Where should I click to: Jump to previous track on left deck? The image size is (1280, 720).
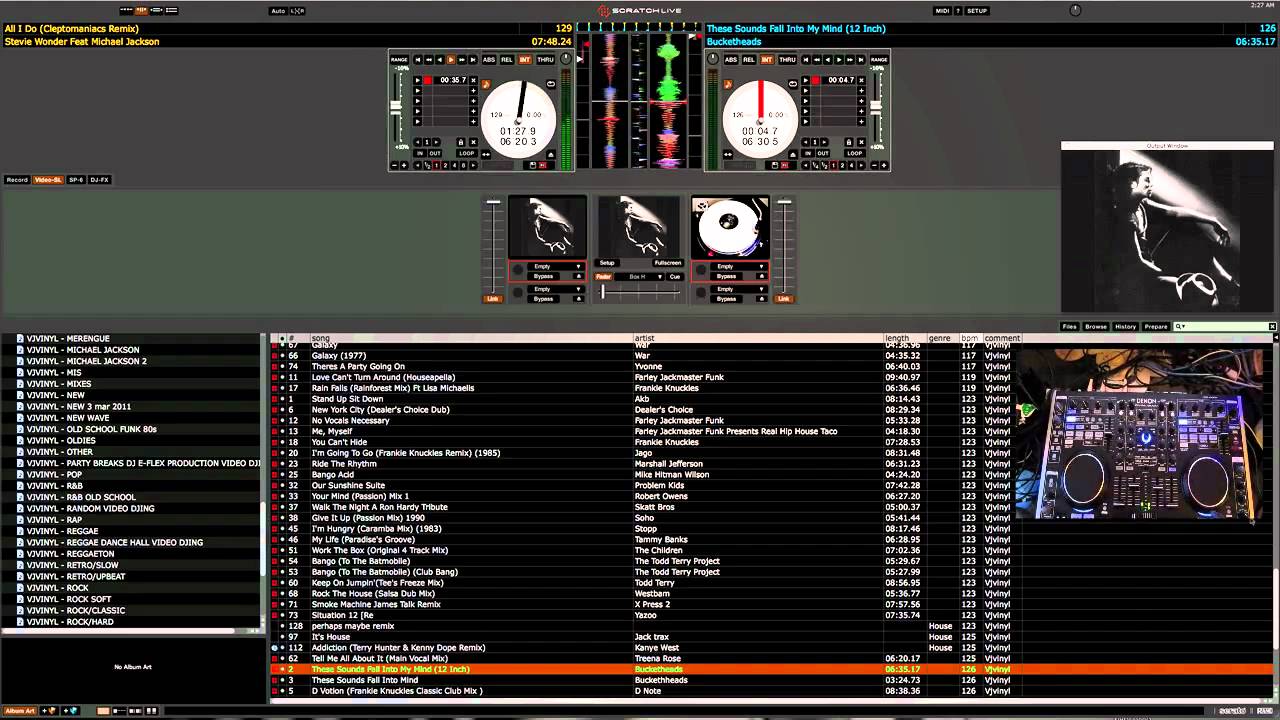tap(418, 60)
